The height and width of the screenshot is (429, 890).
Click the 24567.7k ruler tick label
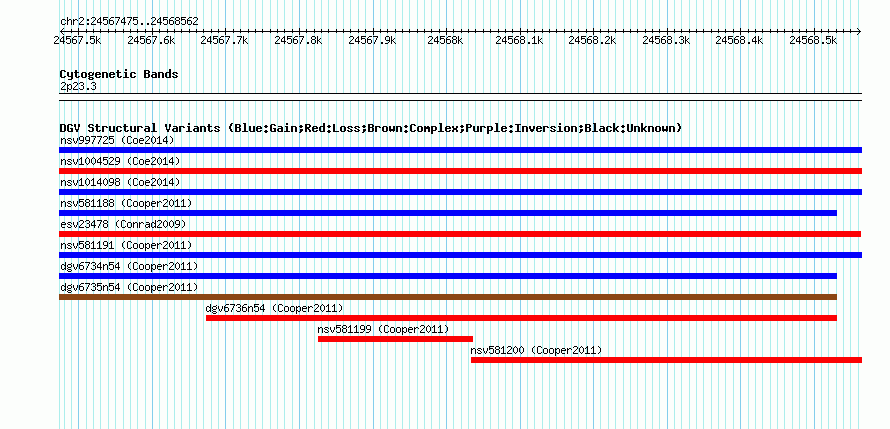point(225,40)
